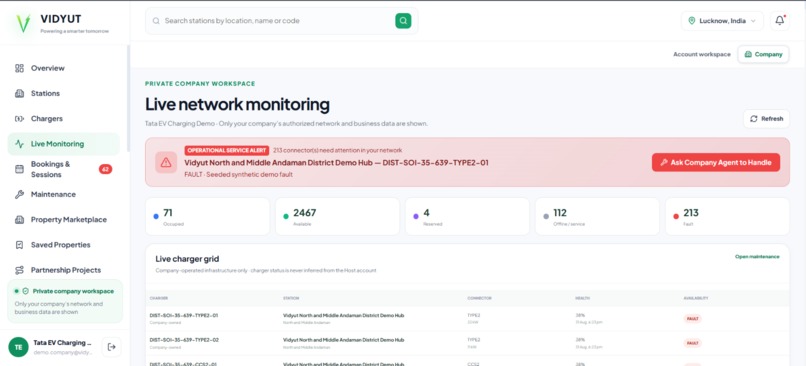Click the Available 2467 stat card
Screen dimensions: 806x366
[337, 216]
